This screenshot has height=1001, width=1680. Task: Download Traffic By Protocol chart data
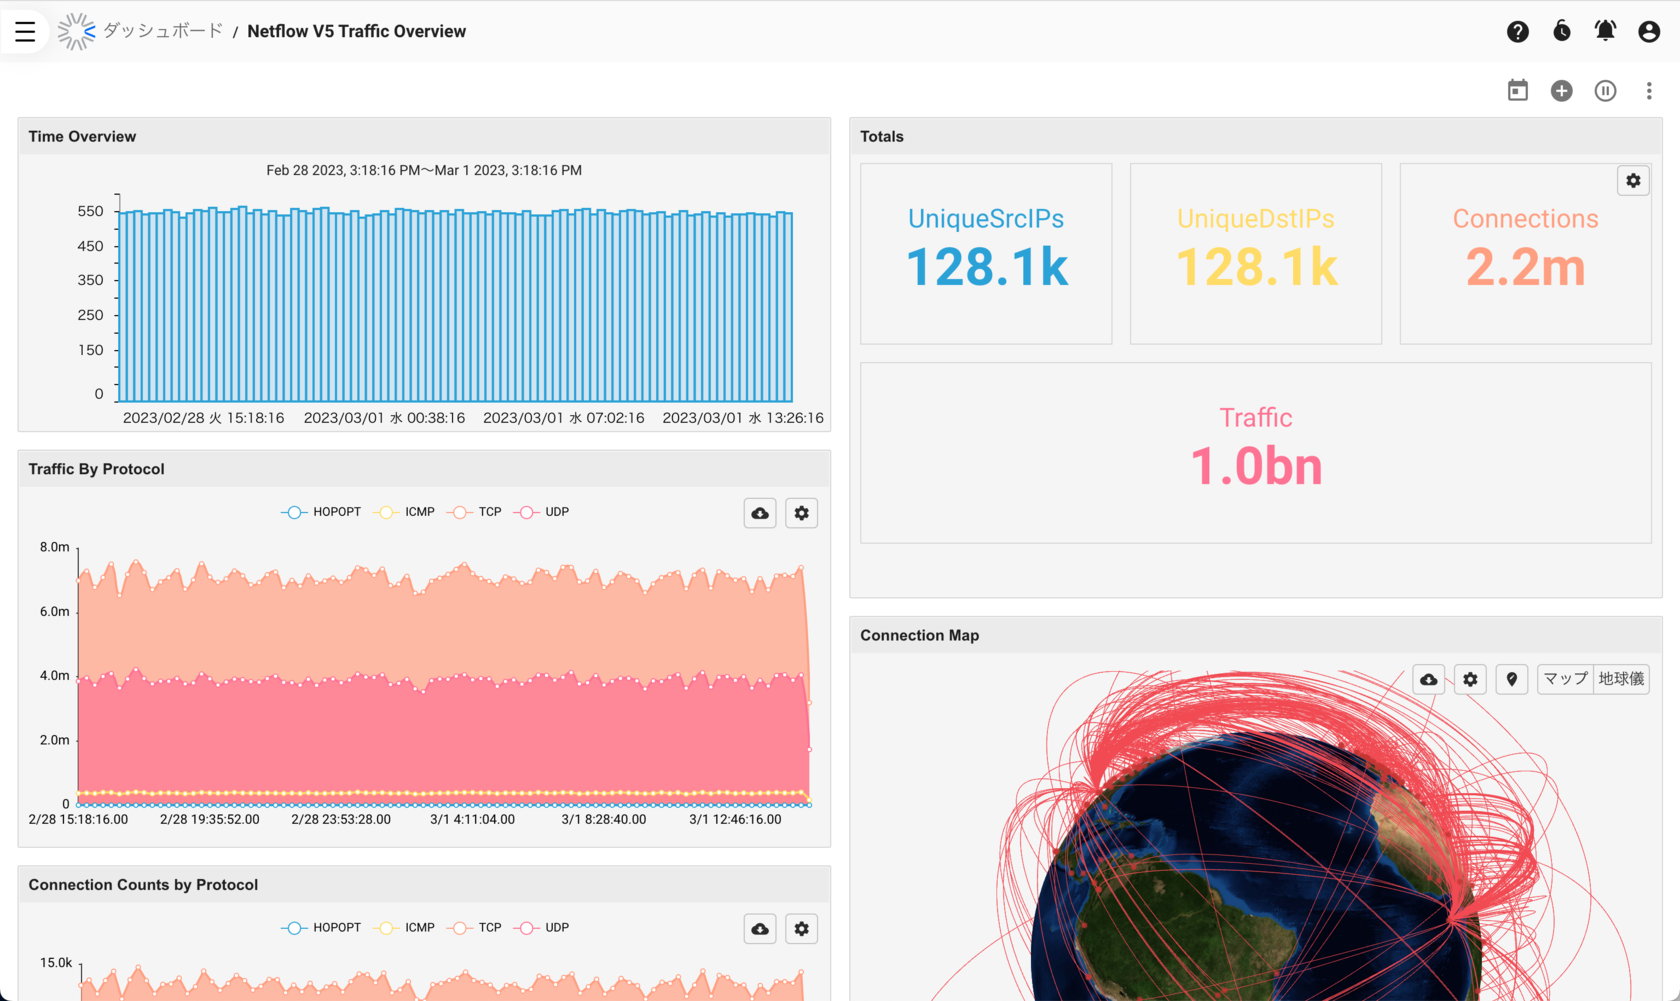click(760, 513)
